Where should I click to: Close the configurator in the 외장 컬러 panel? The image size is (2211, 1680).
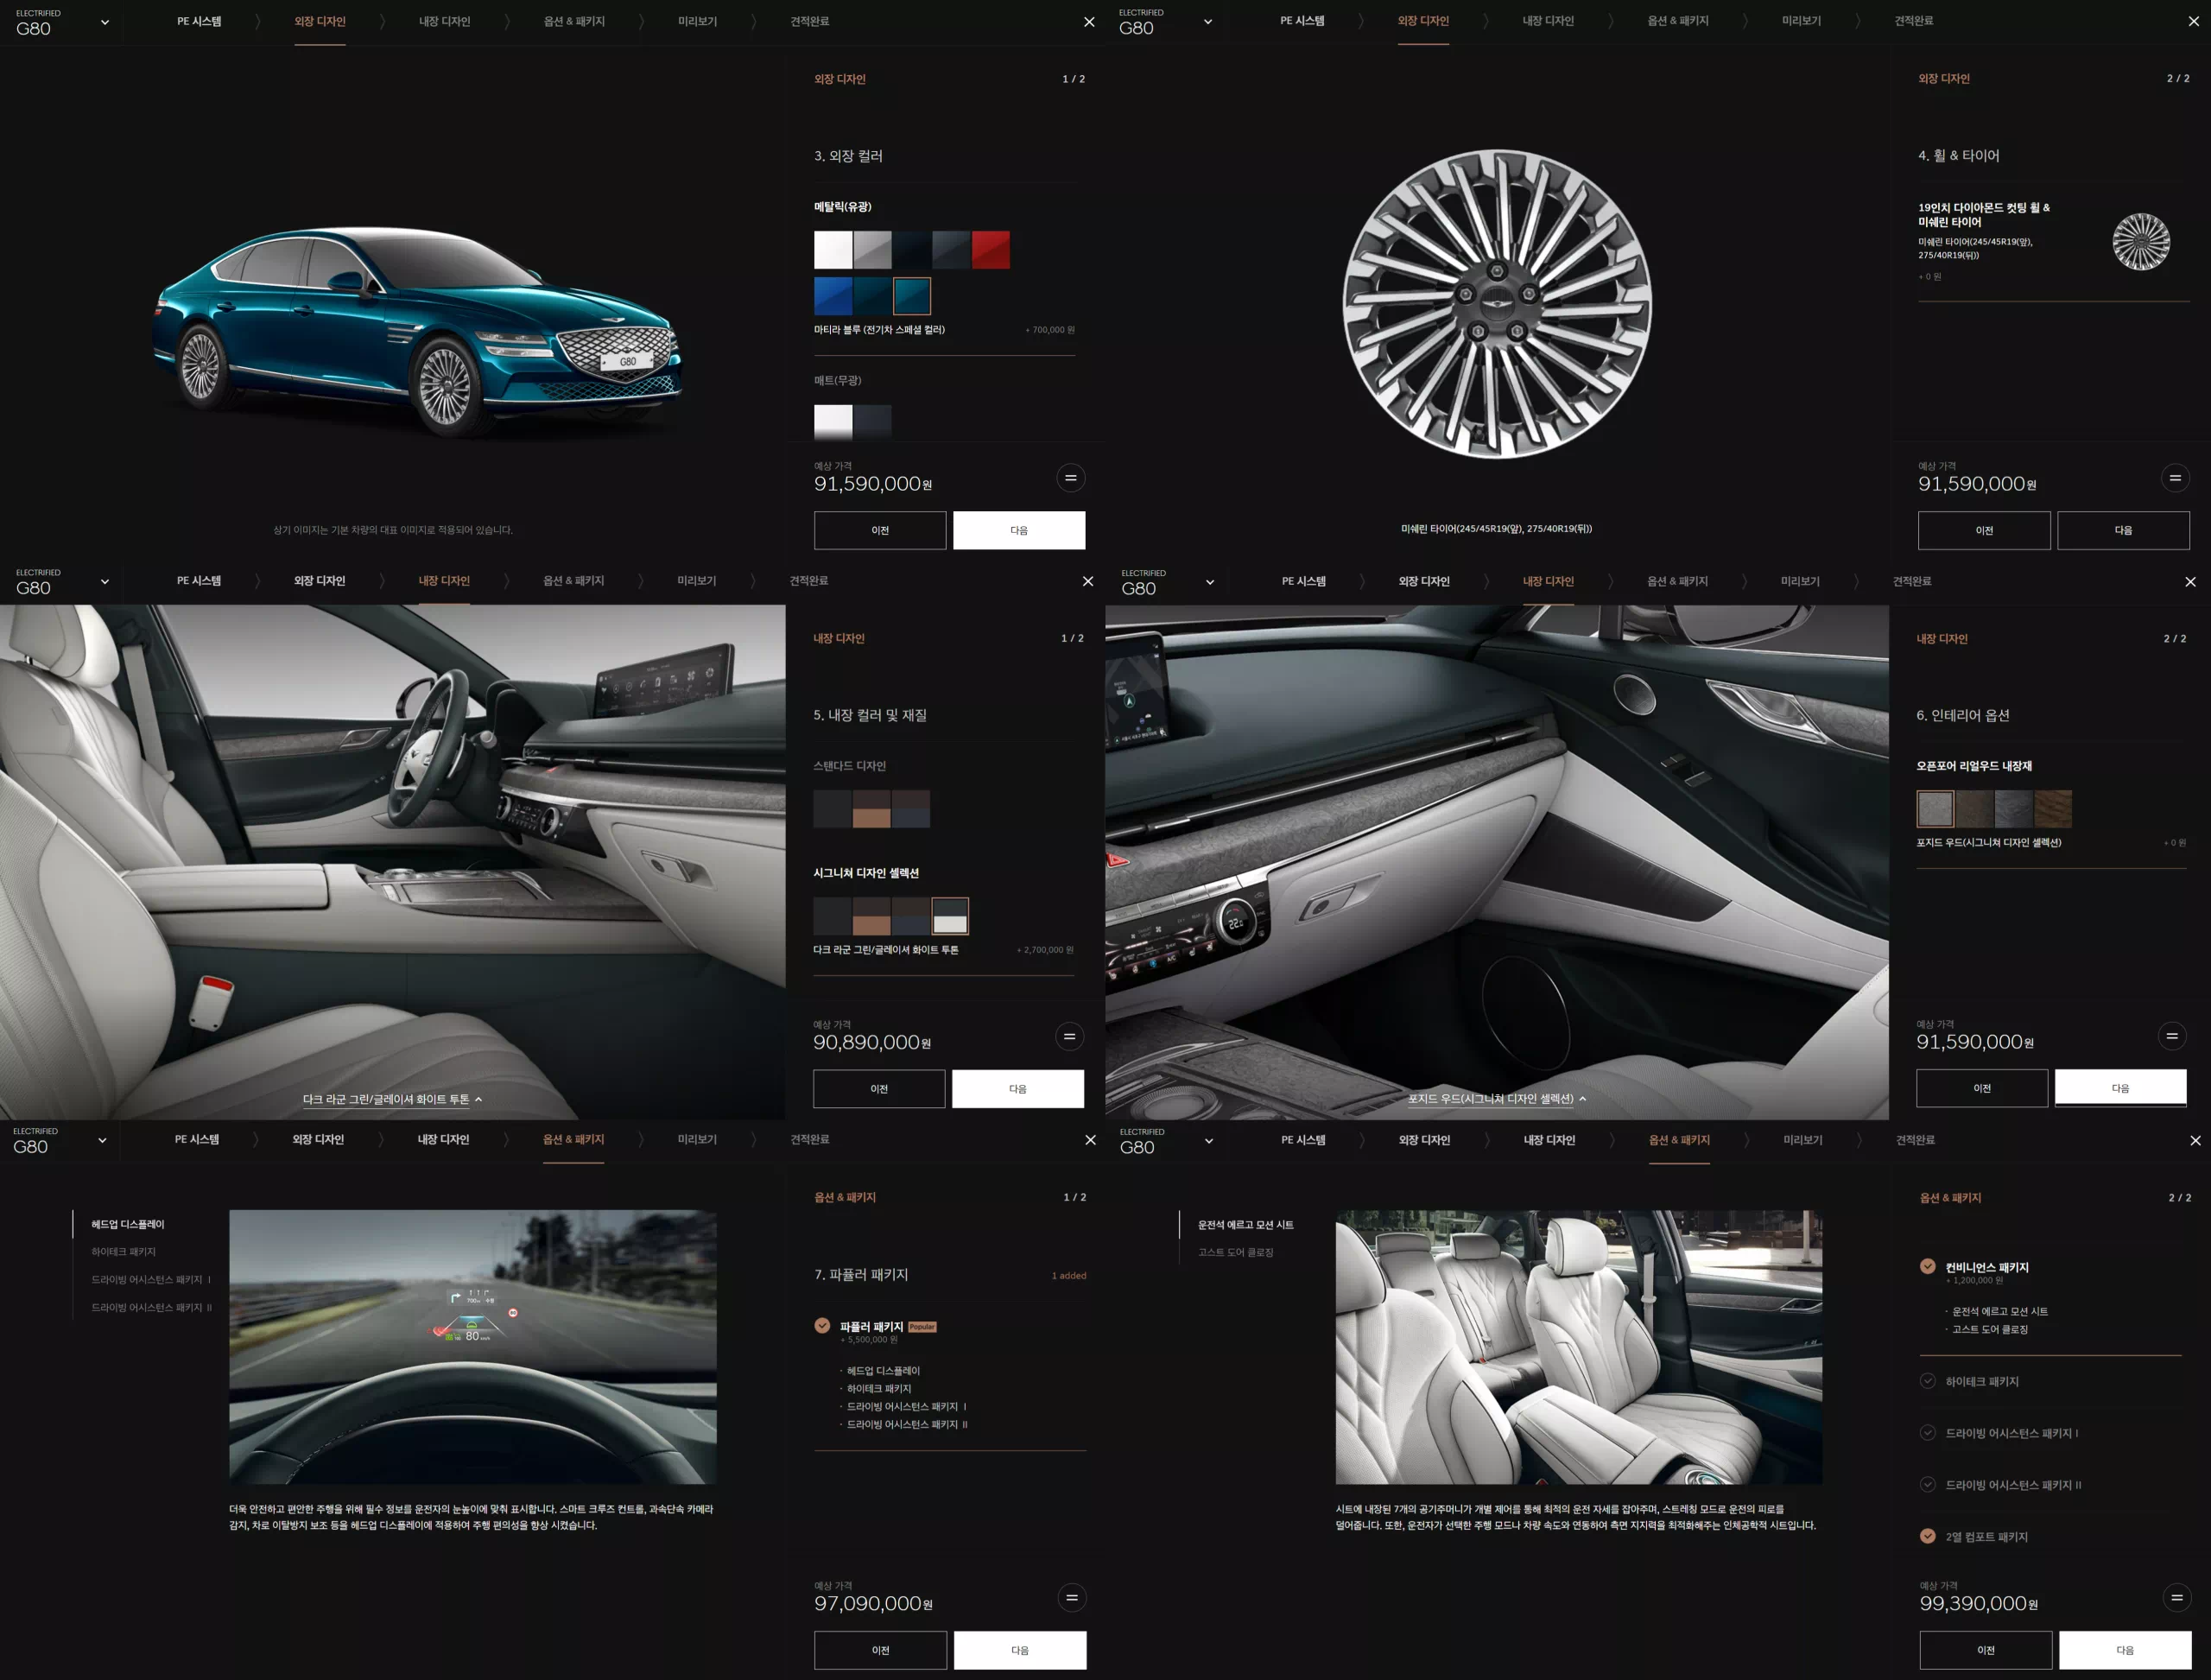(1089, 22)
